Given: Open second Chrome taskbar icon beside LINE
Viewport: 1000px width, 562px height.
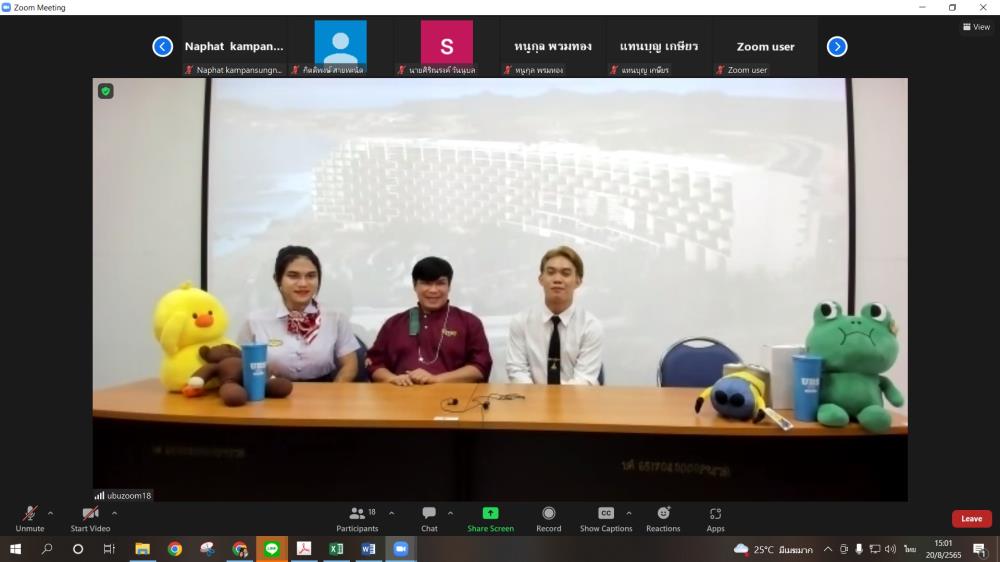Looking at the screenshot, I should (240, 549).
